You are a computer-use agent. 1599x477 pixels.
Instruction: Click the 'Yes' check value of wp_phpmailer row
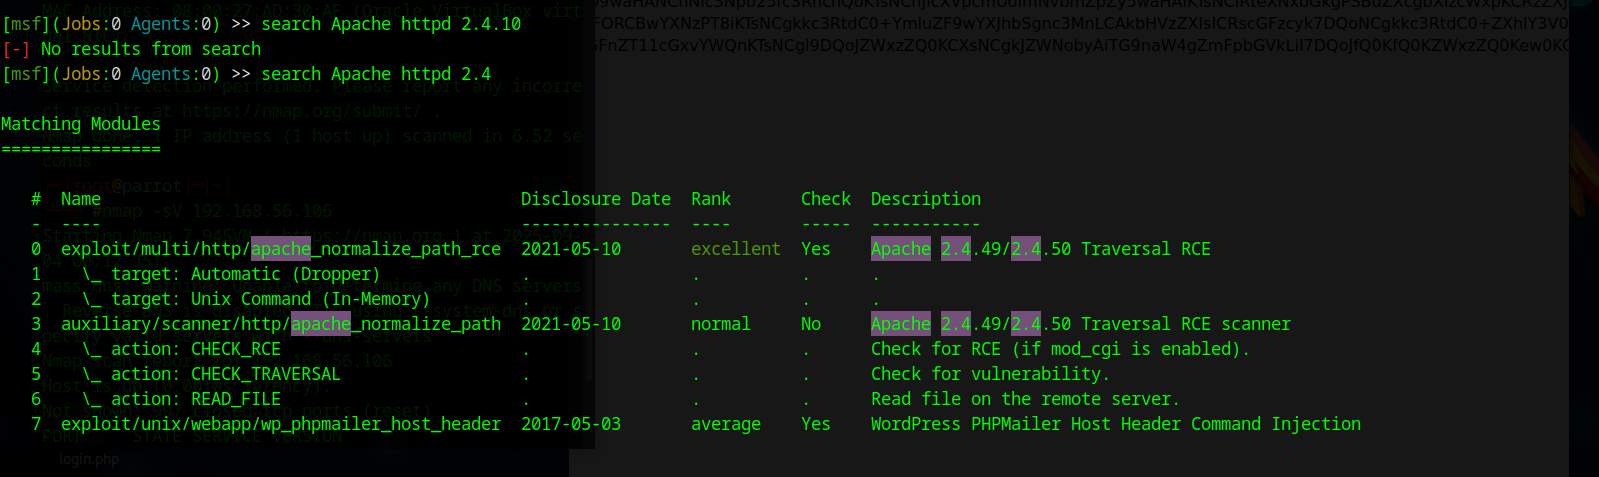816,424
